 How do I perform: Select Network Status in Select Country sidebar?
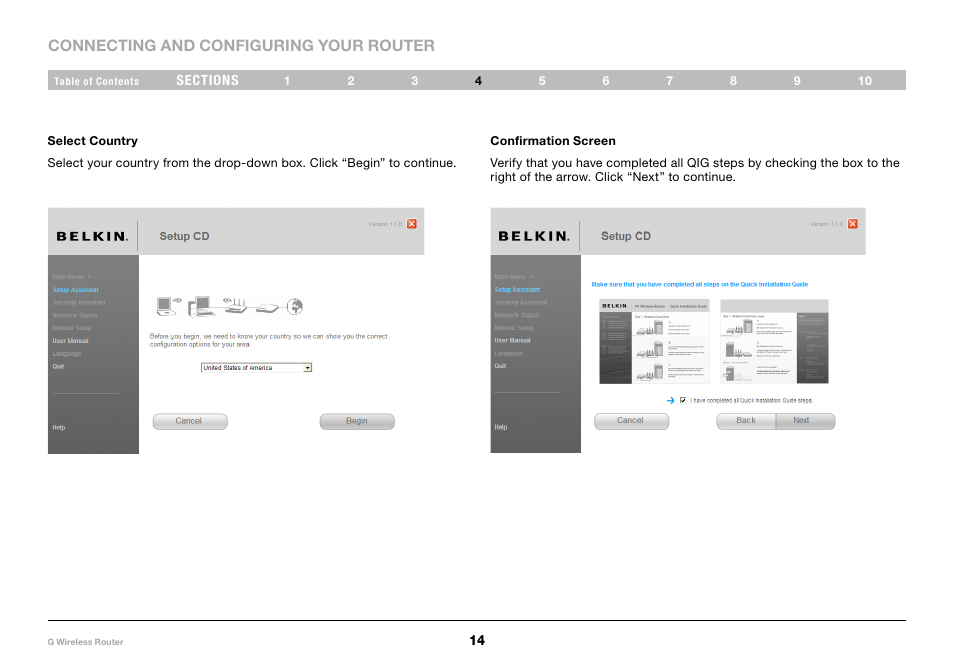[x=75, y=315]
